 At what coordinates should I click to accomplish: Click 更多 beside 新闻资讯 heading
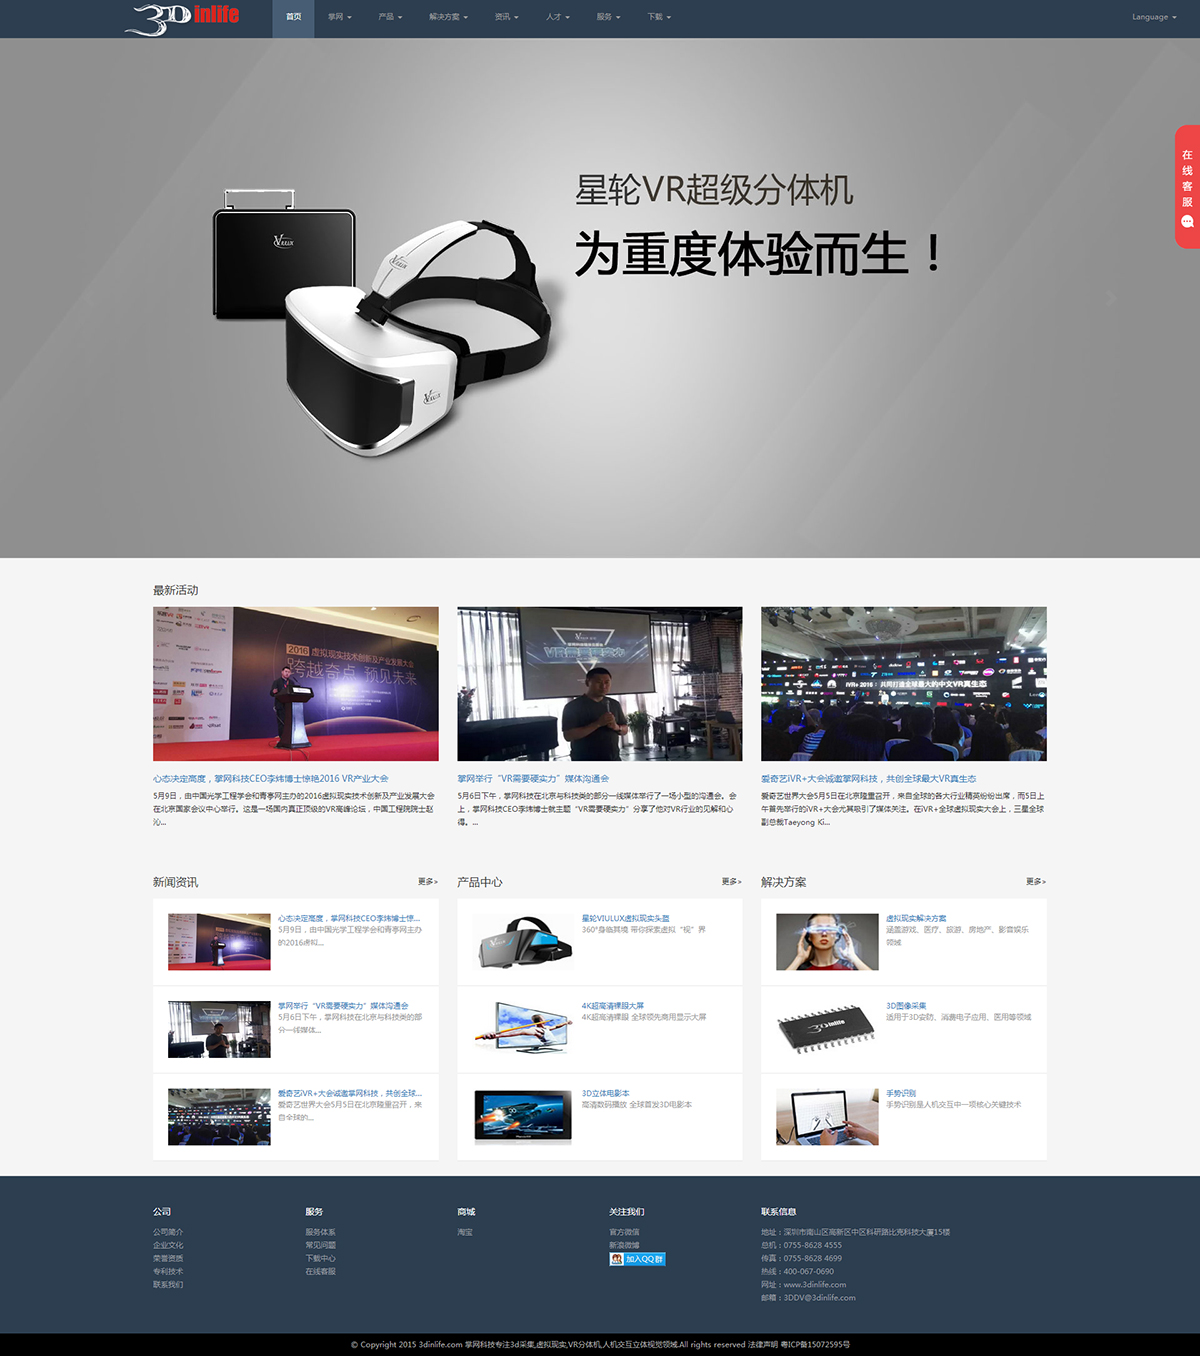[x=427, y=882]
